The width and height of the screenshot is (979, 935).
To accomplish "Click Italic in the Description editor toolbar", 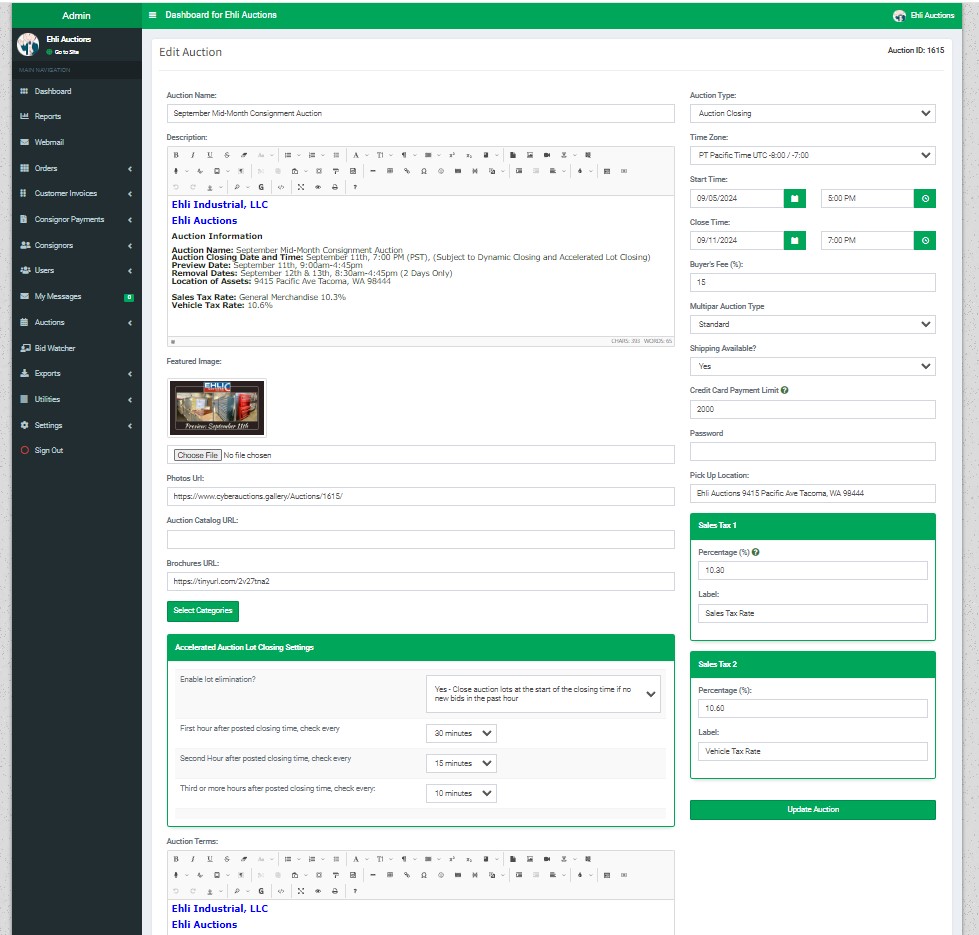I will click(x=193, y=155).
